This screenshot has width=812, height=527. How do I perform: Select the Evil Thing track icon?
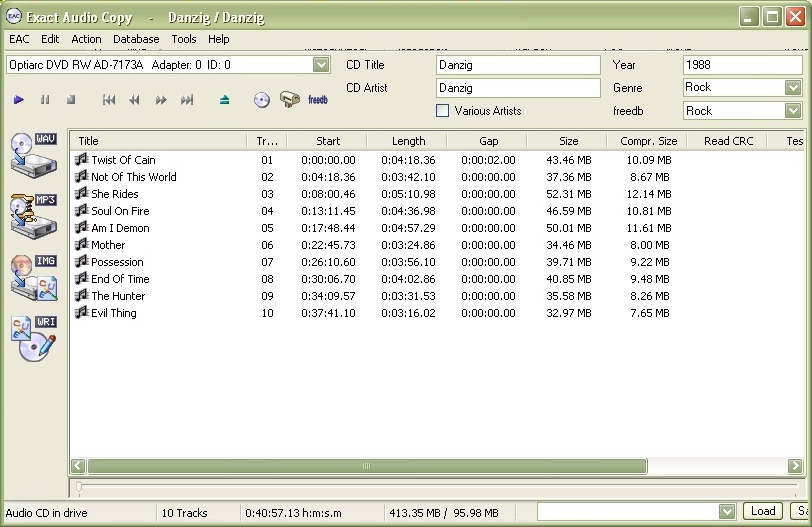pyautogui.click(x=81, y=312)
